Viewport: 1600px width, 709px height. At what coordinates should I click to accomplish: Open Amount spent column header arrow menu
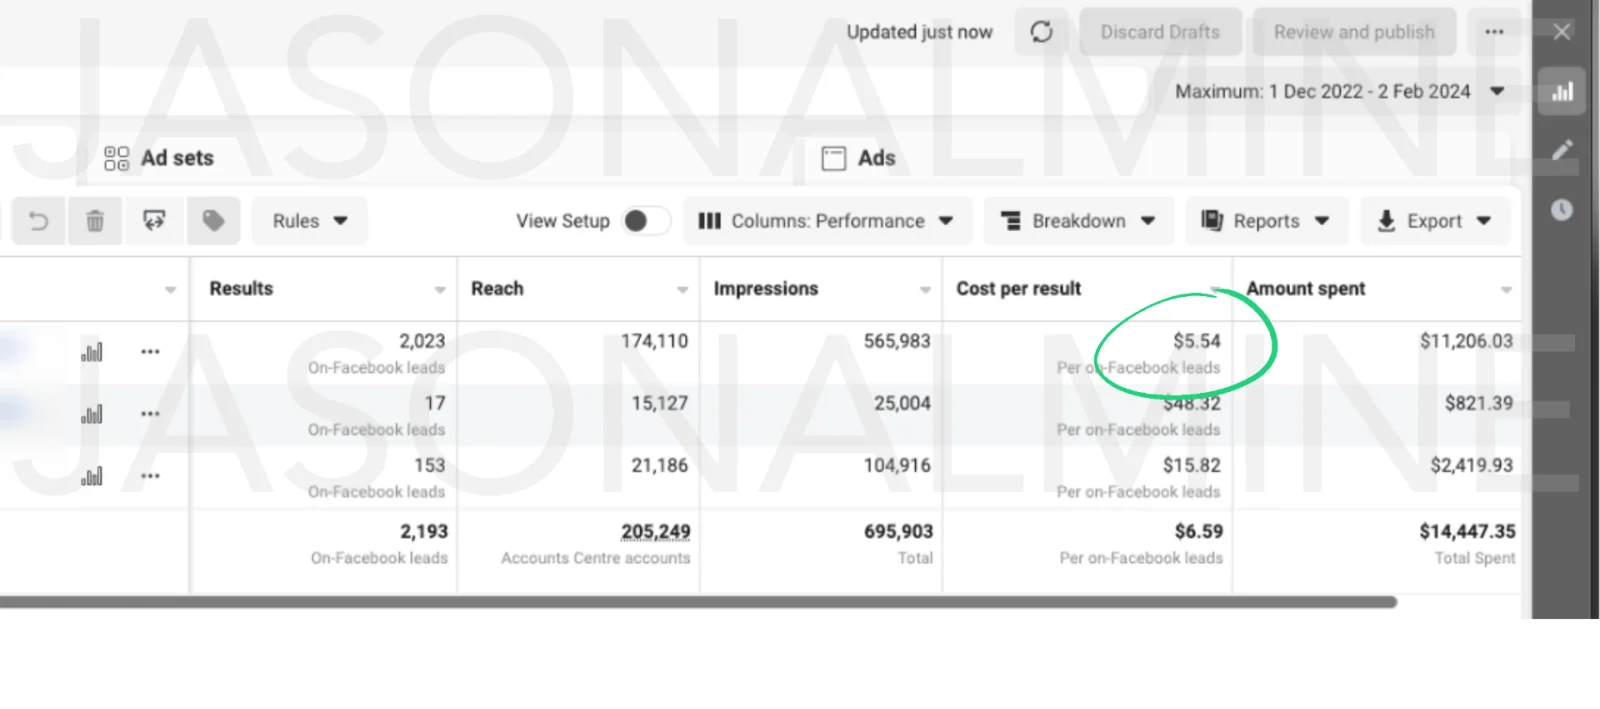pyautogui.click(x=1506, y=290)
